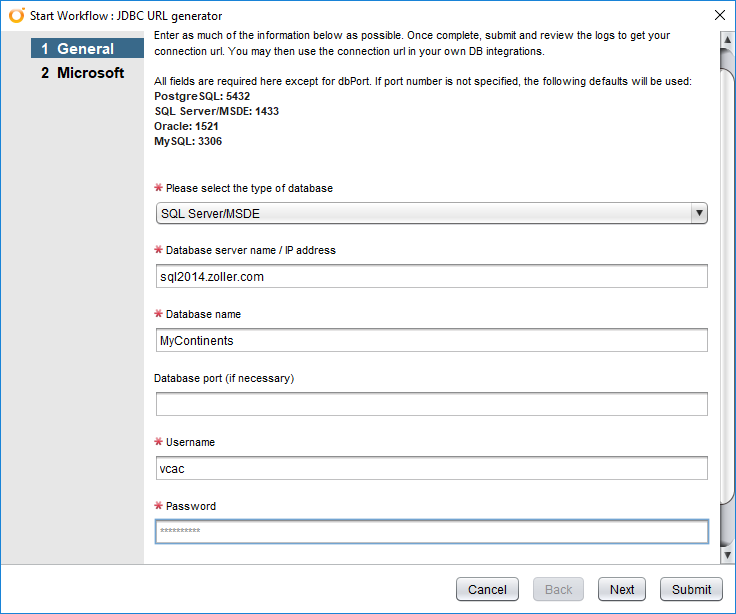
Task: Focus the Database port field
Action: coord(431,404)
